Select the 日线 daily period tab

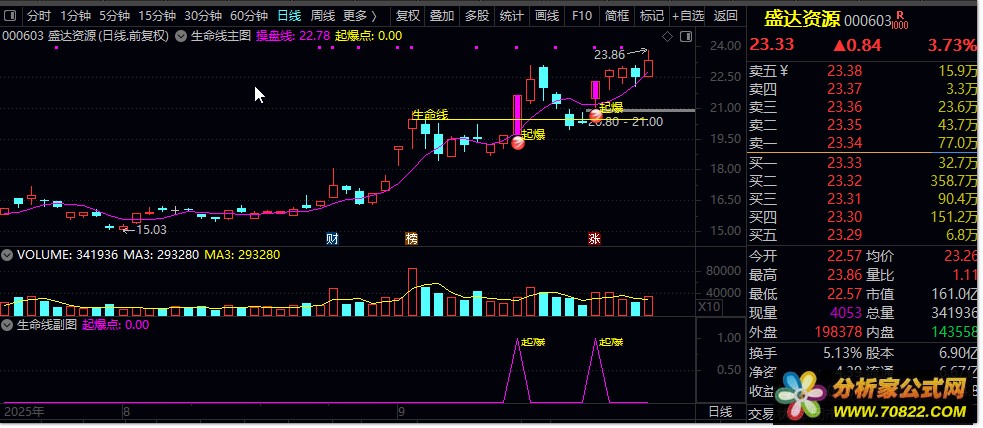pos(289,15)
